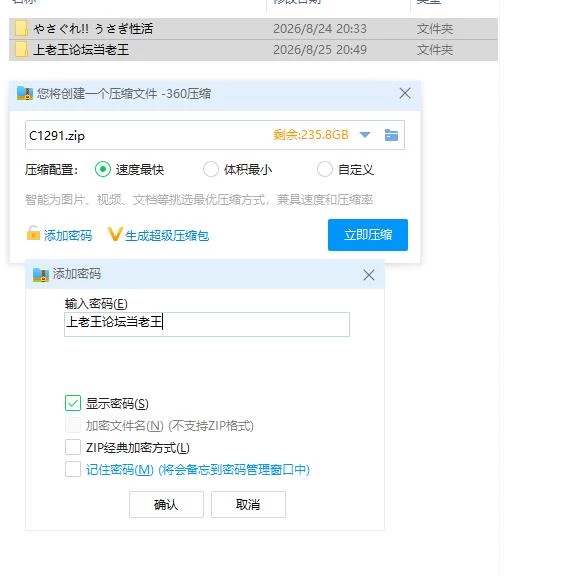561x576 pixels.
Task: Open the 生成超级压缩包 link
Action: 167,235
